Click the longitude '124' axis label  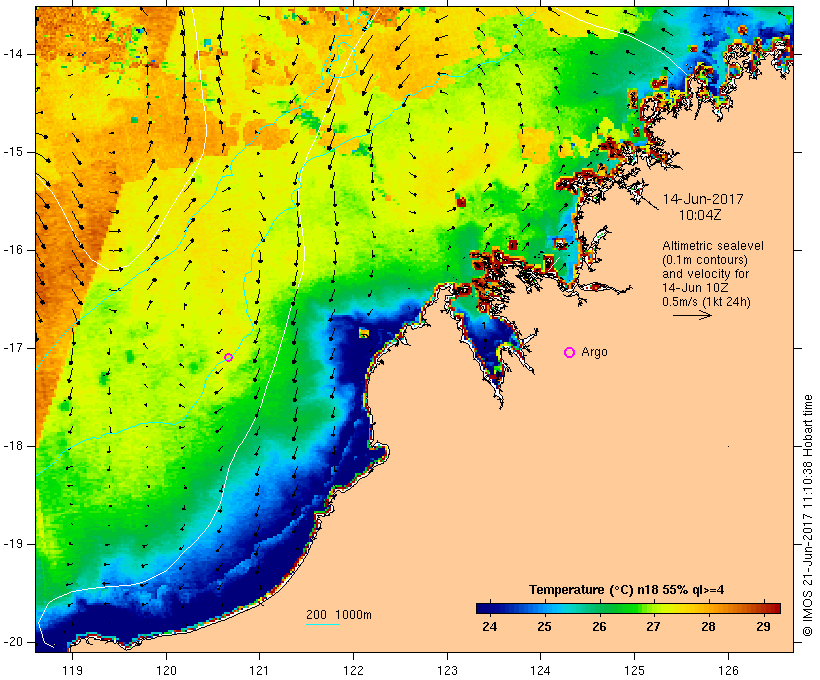(x=541, y=670)
